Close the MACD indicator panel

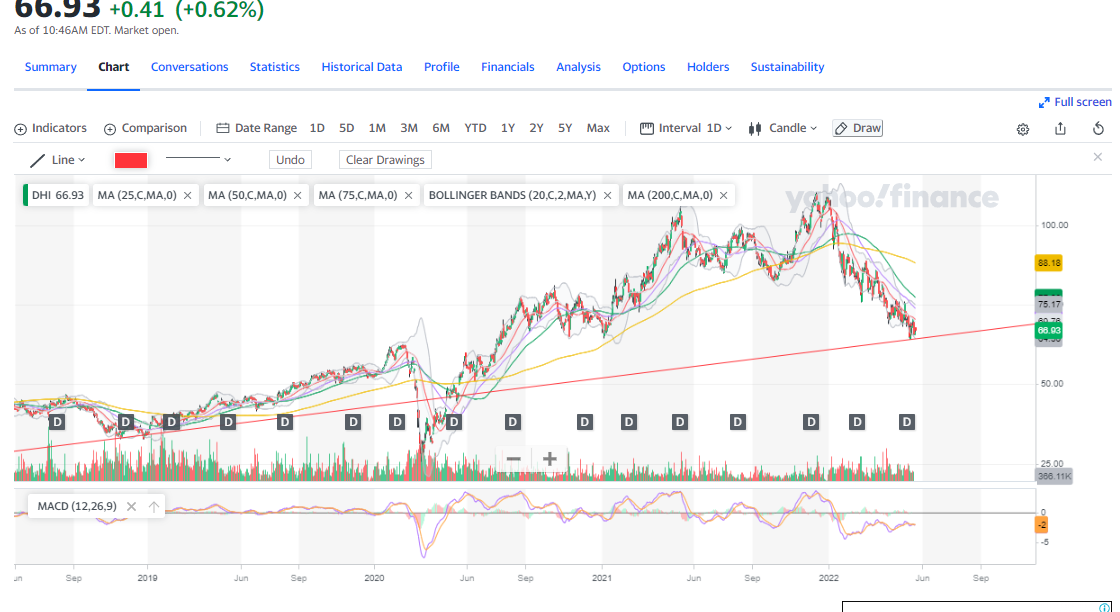[131, 506]
